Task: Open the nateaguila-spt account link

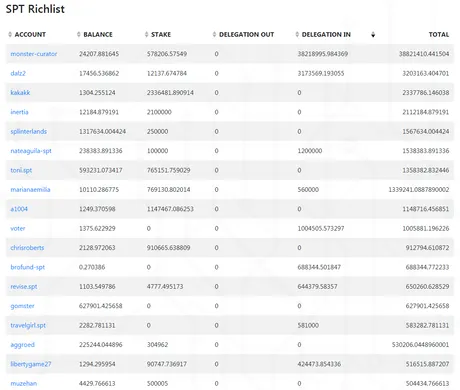Action: [x=31, y=151]
